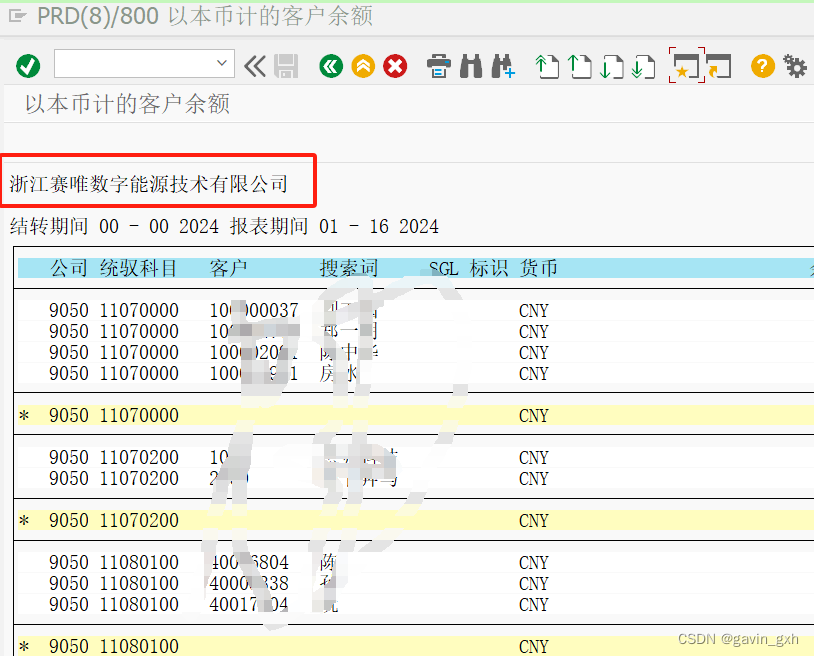This screenshot has width=814, height=656.
Task: Go to Last Page icon
Action: (x=643, y=66)
